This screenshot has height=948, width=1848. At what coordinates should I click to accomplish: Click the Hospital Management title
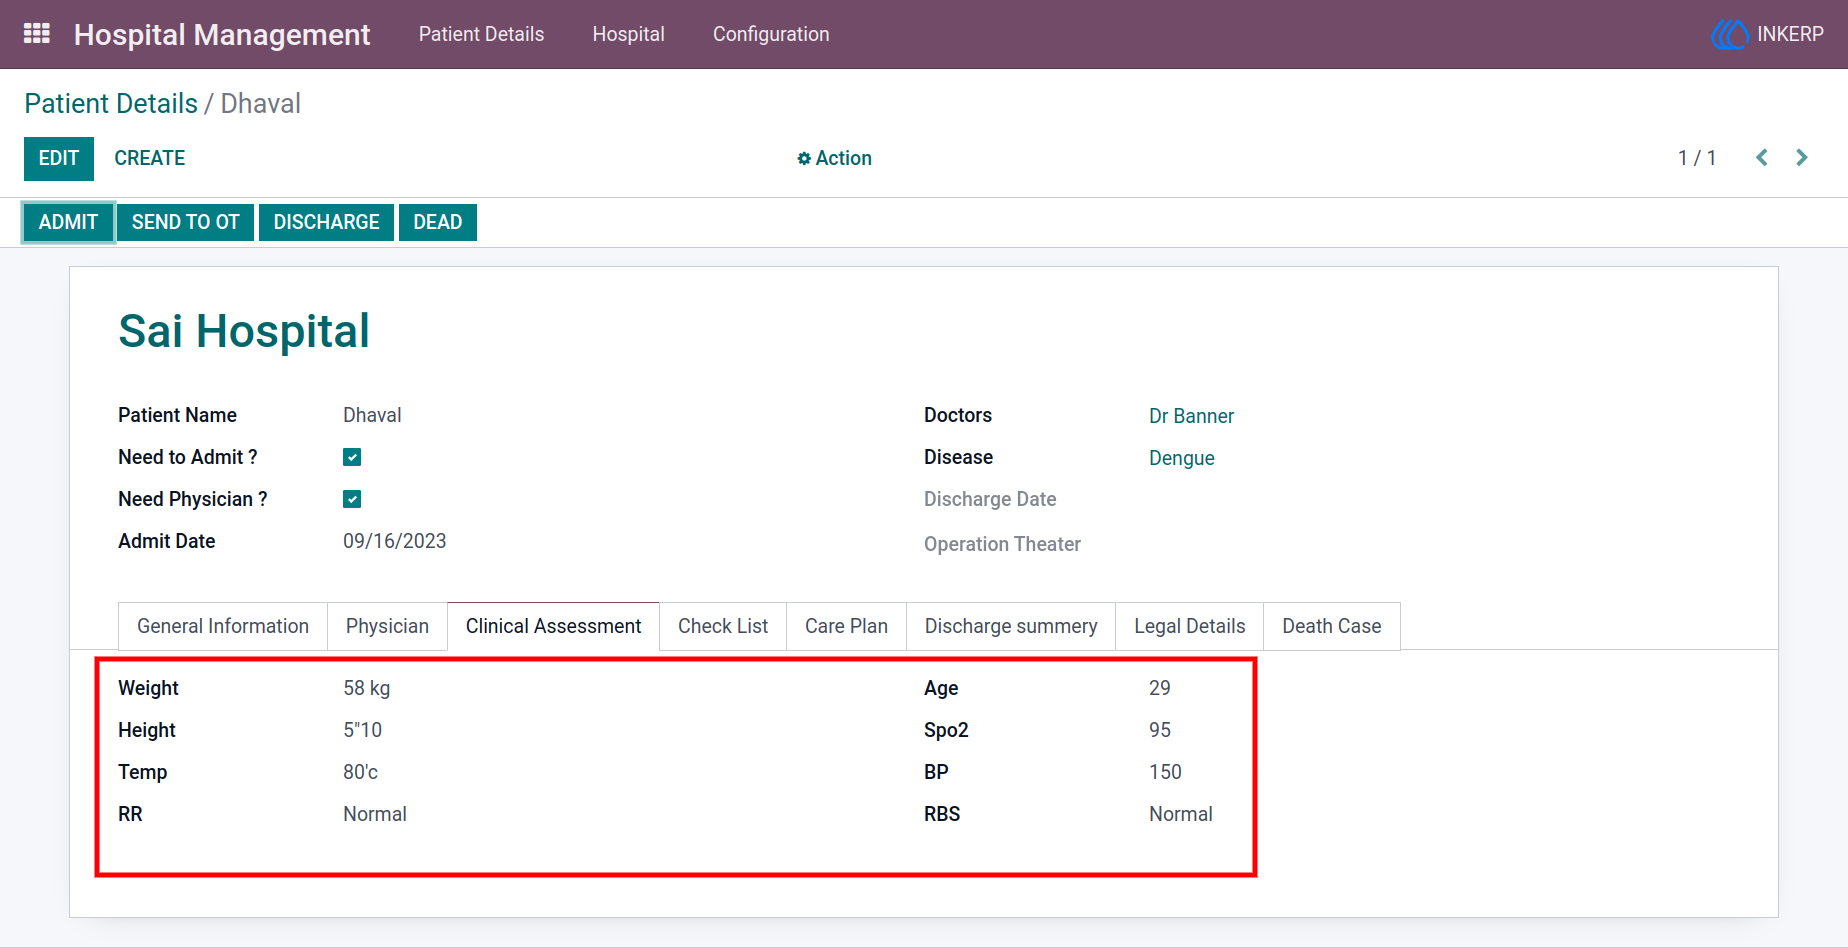[x=222, y=35]
